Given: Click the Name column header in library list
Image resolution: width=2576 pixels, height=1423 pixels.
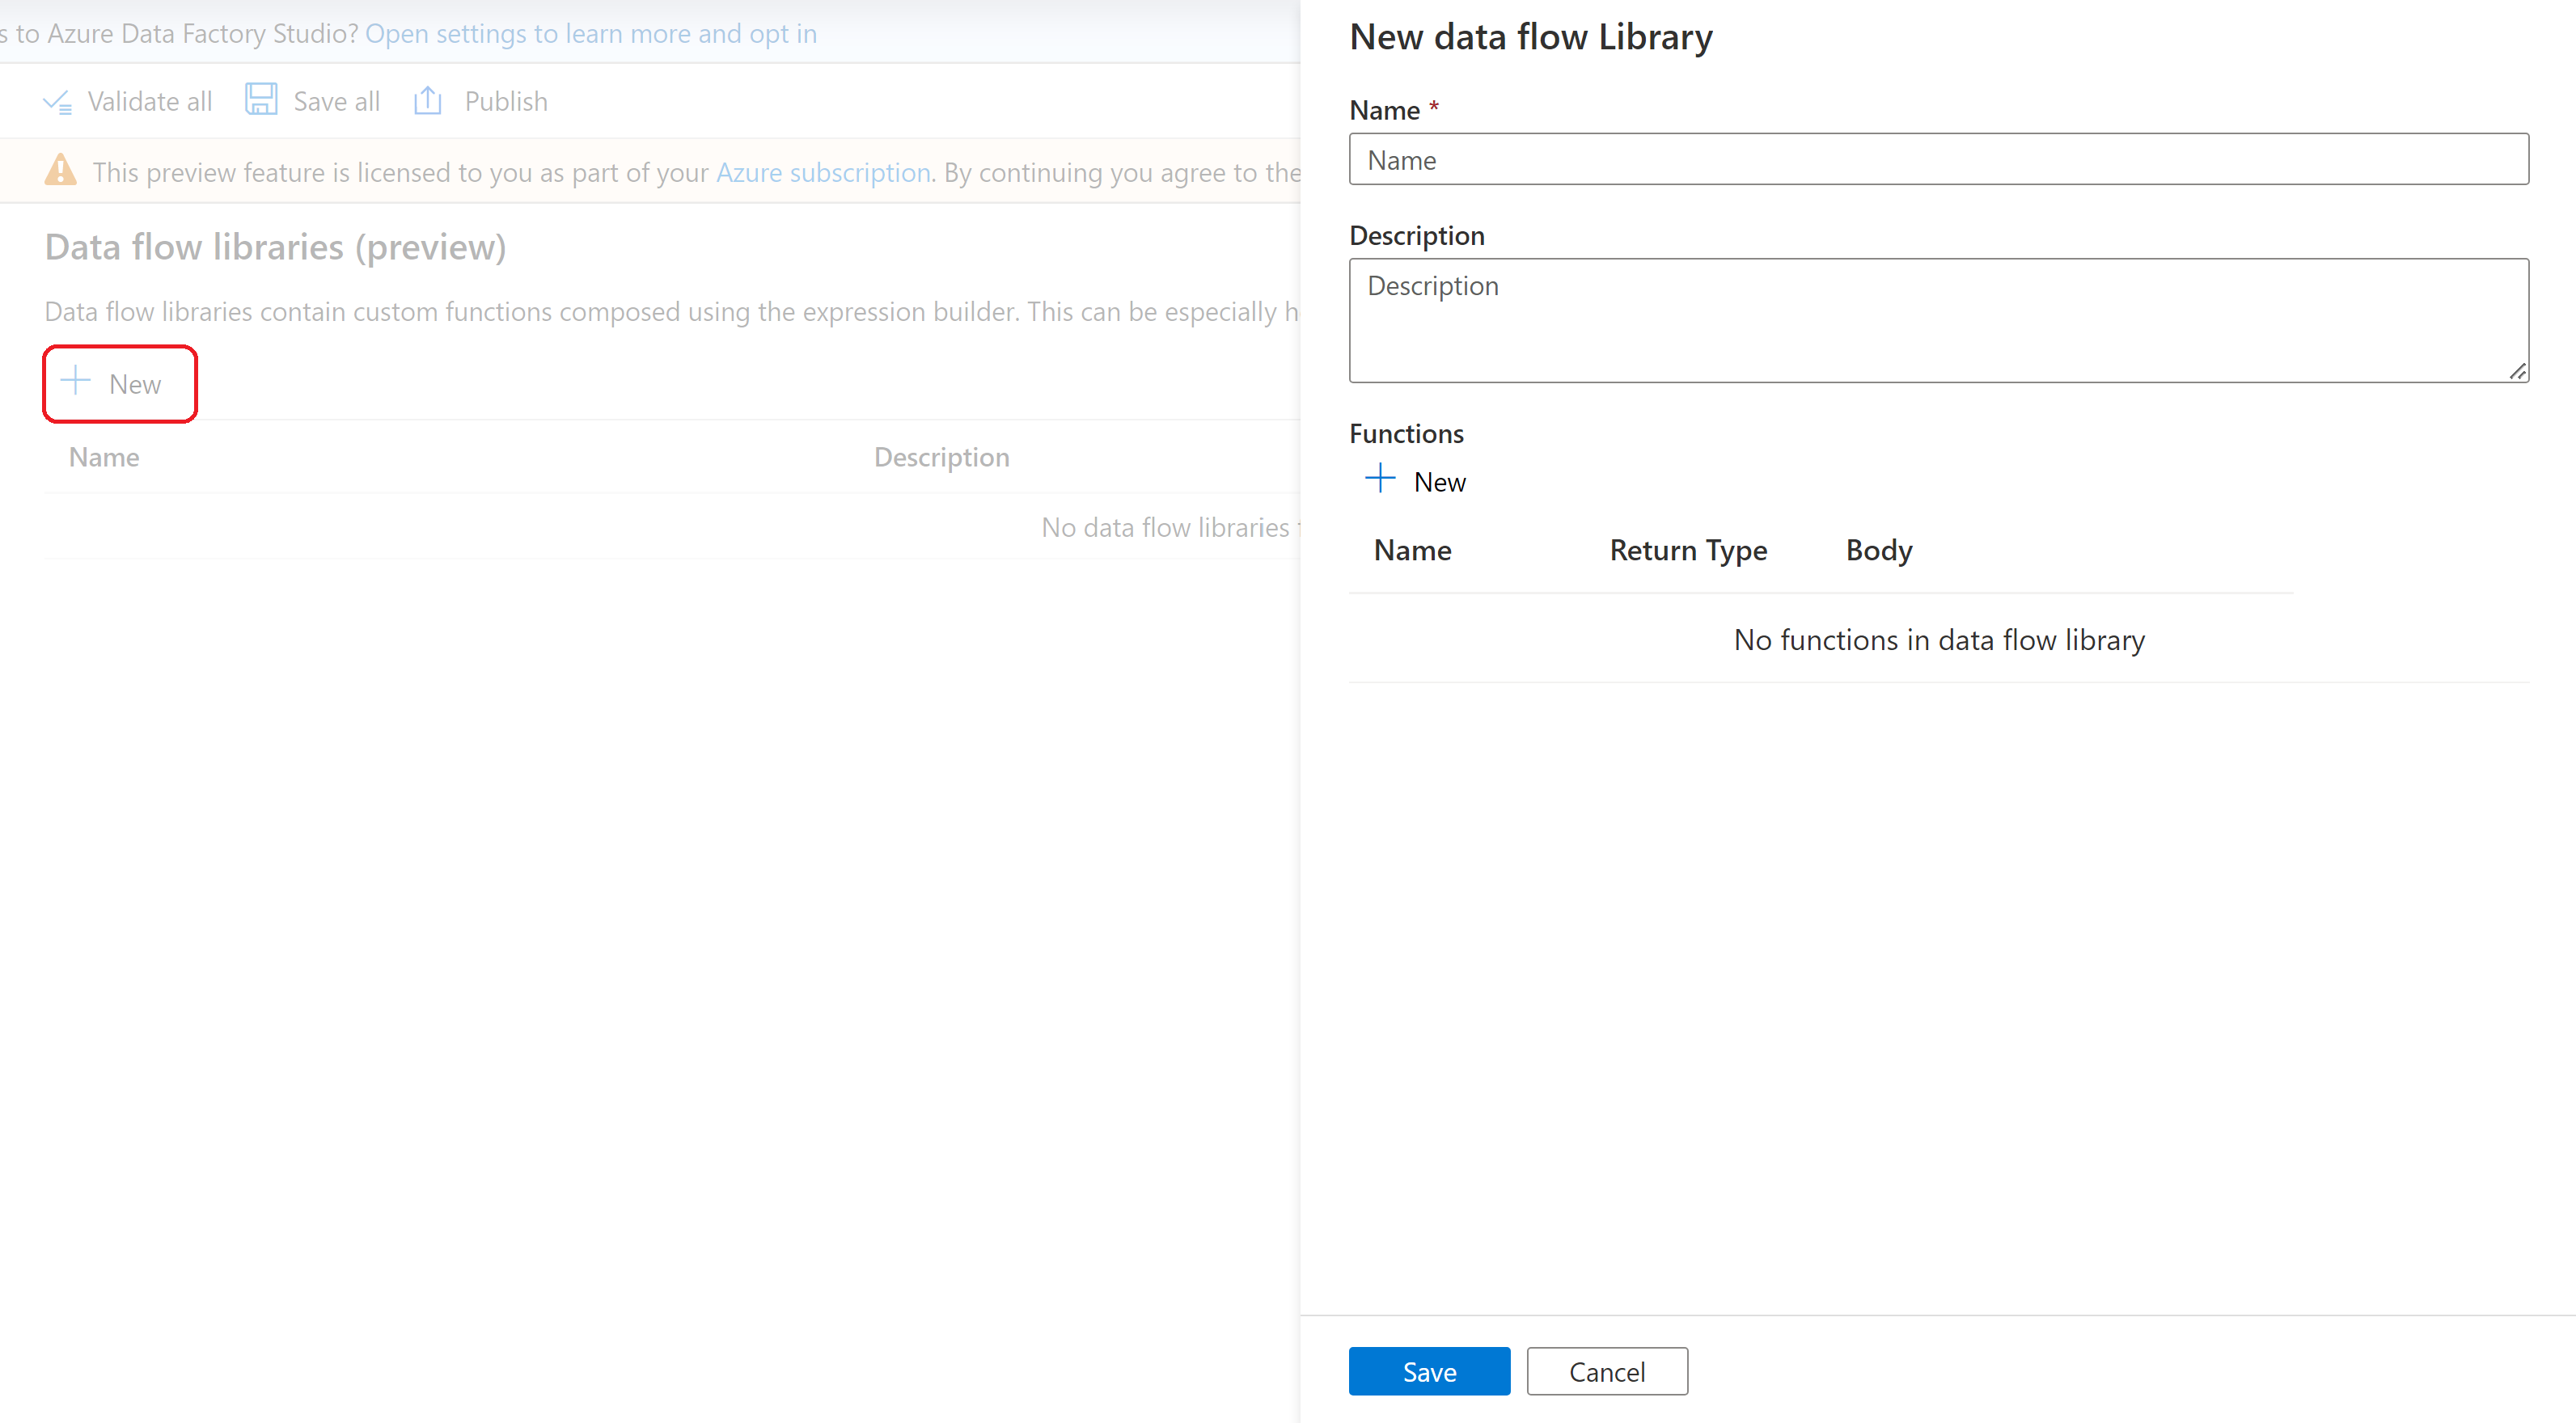Looking at the screenshot, I should pyautogui.click(x=105, y=456).
